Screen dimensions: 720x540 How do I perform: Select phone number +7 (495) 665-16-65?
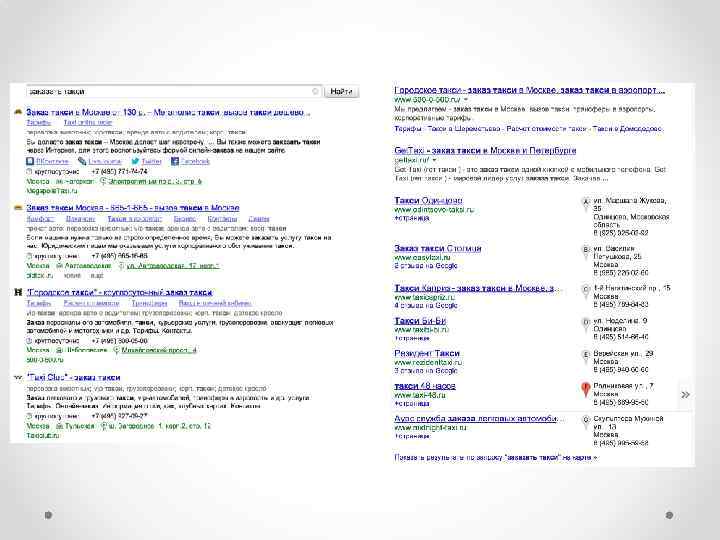tap(119, 256)
